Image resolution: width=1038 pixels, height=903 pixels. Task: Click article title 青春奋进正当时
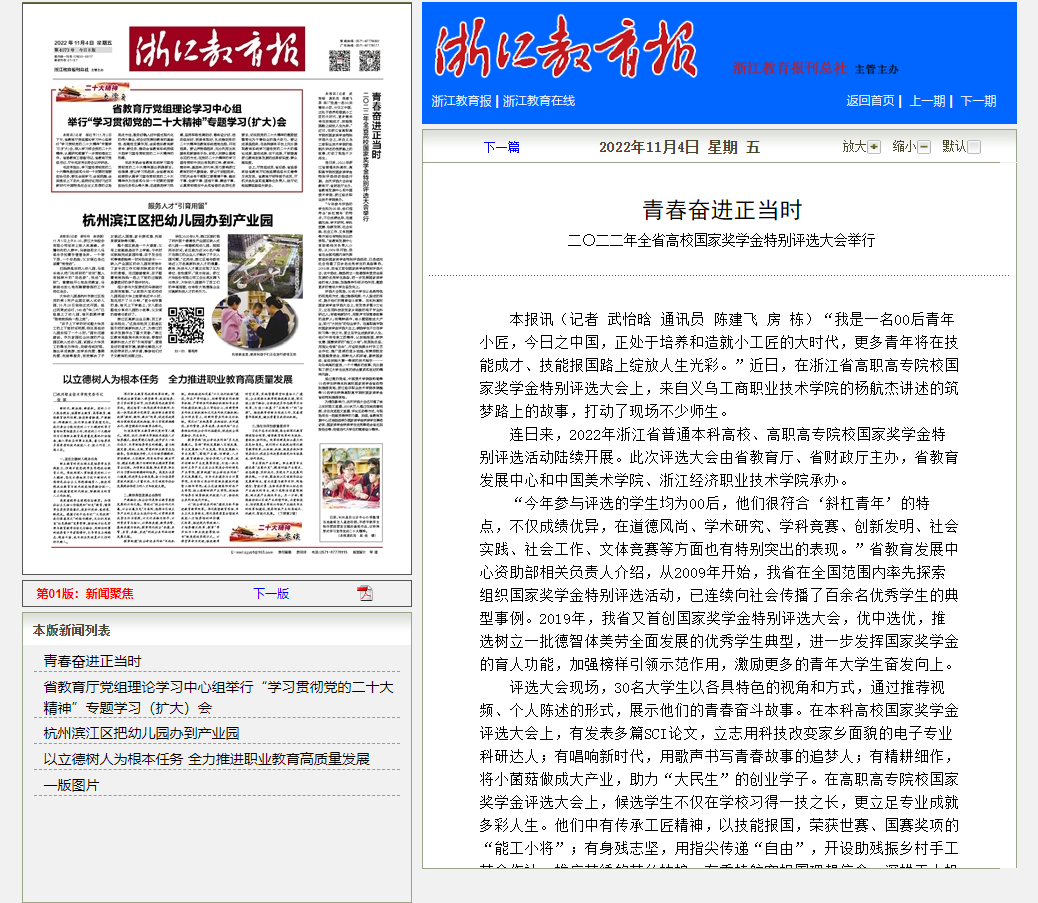pos(722,210)
